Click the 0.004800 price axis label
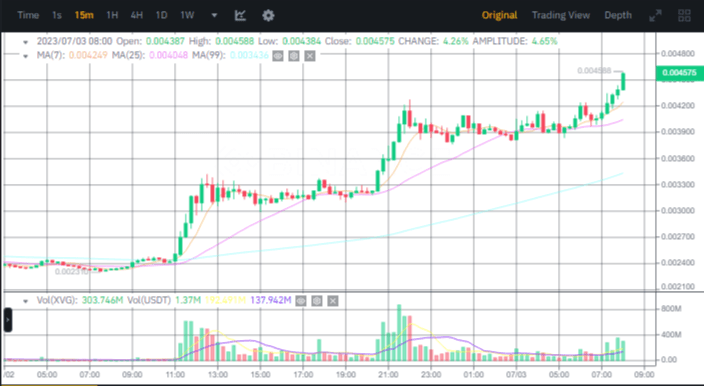Image resolution: width=704 pixels, height=386 pixels. point(678,54)
